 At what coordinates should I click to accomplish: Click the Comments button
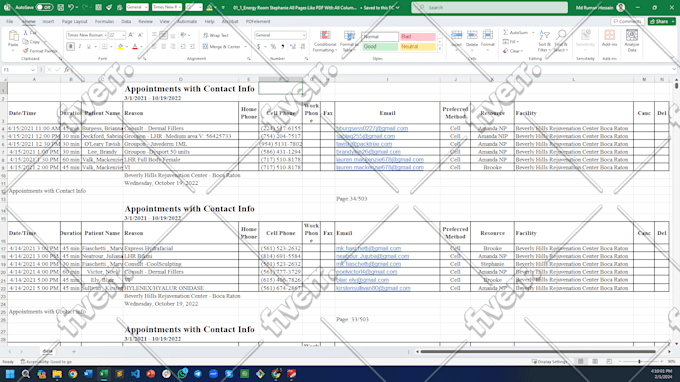627,21
